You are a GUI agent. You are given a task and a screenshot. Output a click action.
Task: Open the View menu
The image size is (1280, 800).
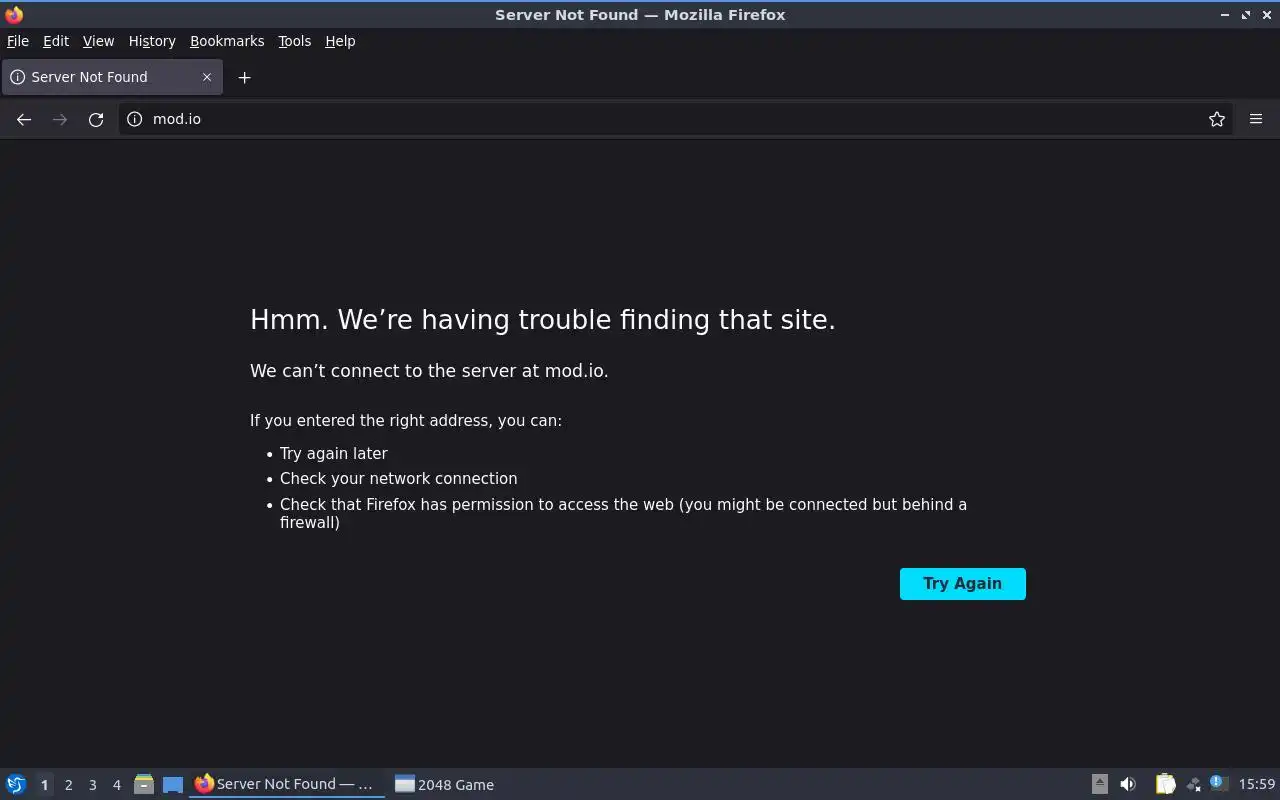(x=98, y=41)
